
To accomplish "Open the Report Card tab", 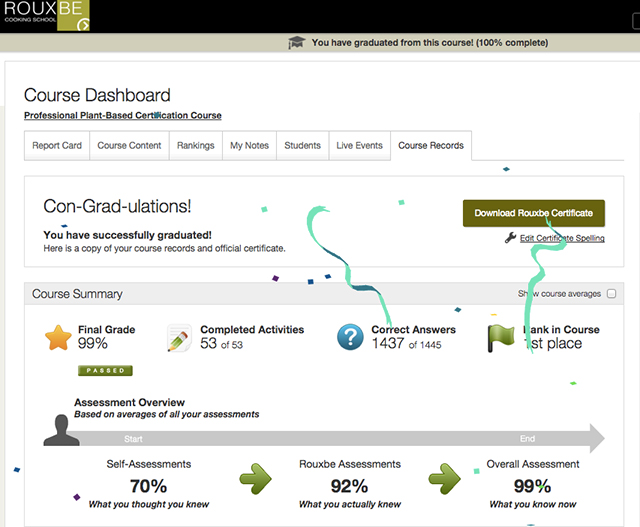I will tap(57, 145).
